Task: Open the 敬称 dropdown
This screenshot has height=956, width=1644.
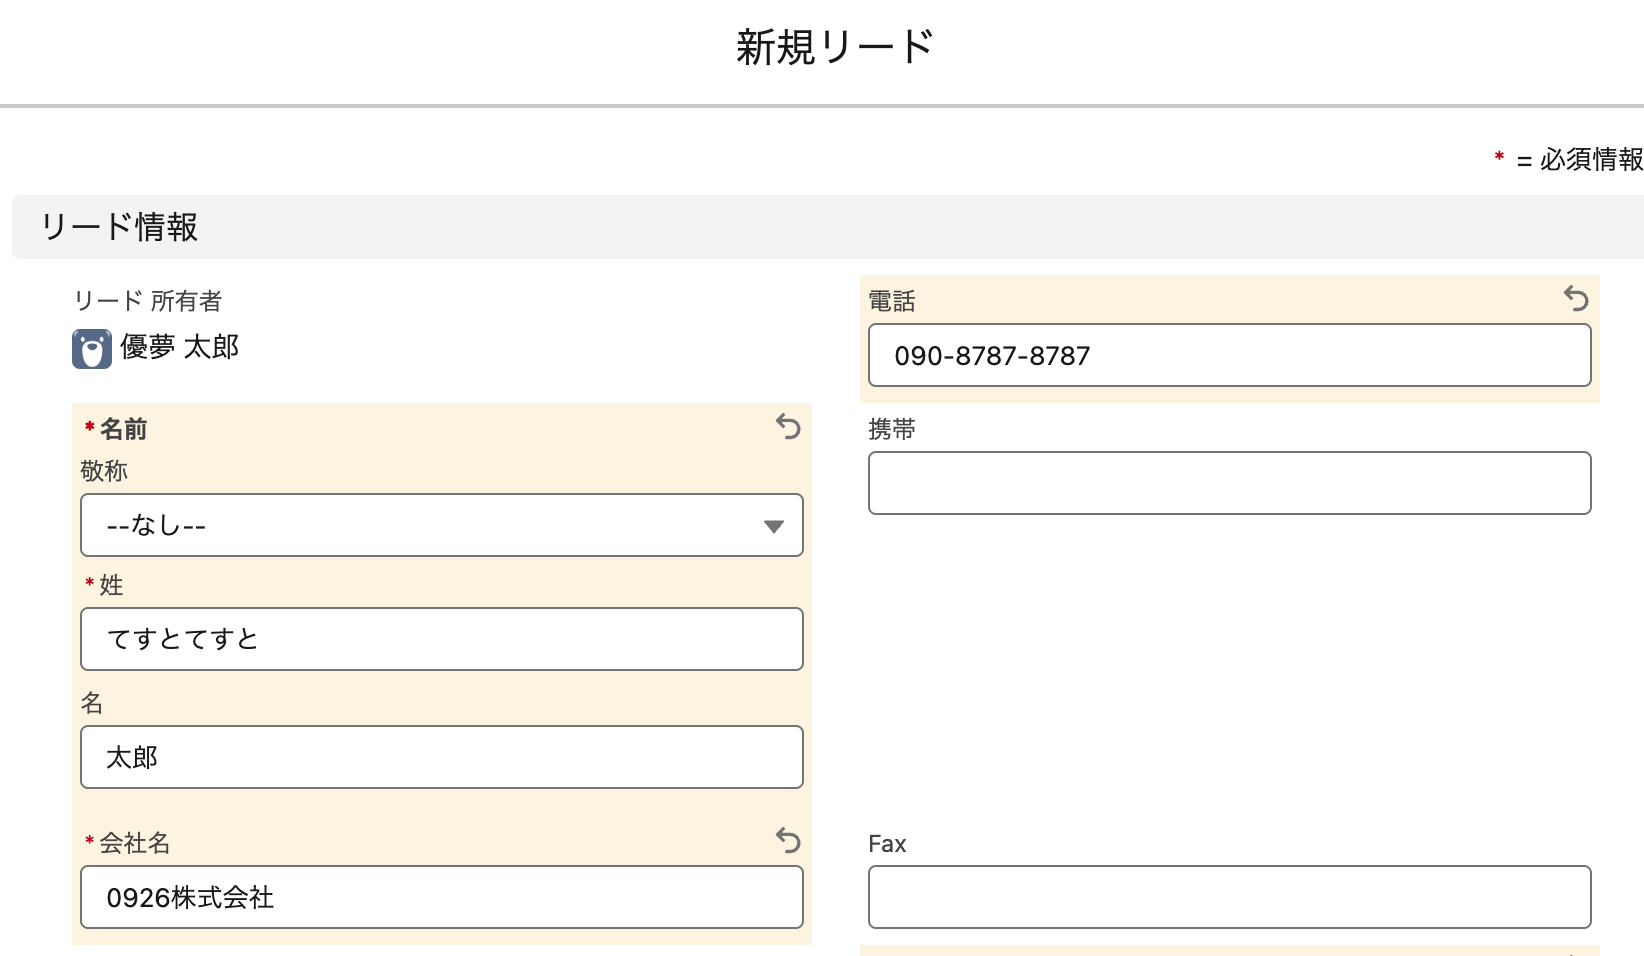Action: tap(441, 525)
